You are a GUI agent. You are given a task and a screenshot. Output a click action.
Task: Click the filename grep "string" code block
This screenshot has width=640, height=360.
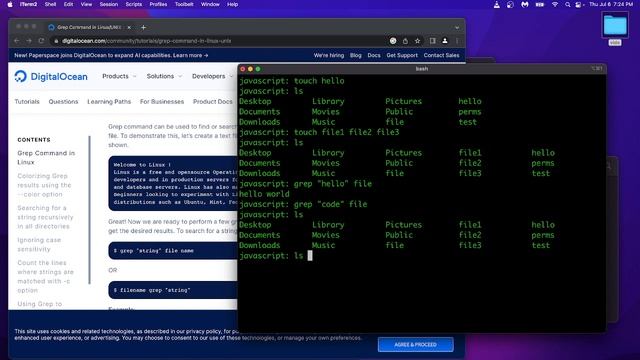pos(173,290)
